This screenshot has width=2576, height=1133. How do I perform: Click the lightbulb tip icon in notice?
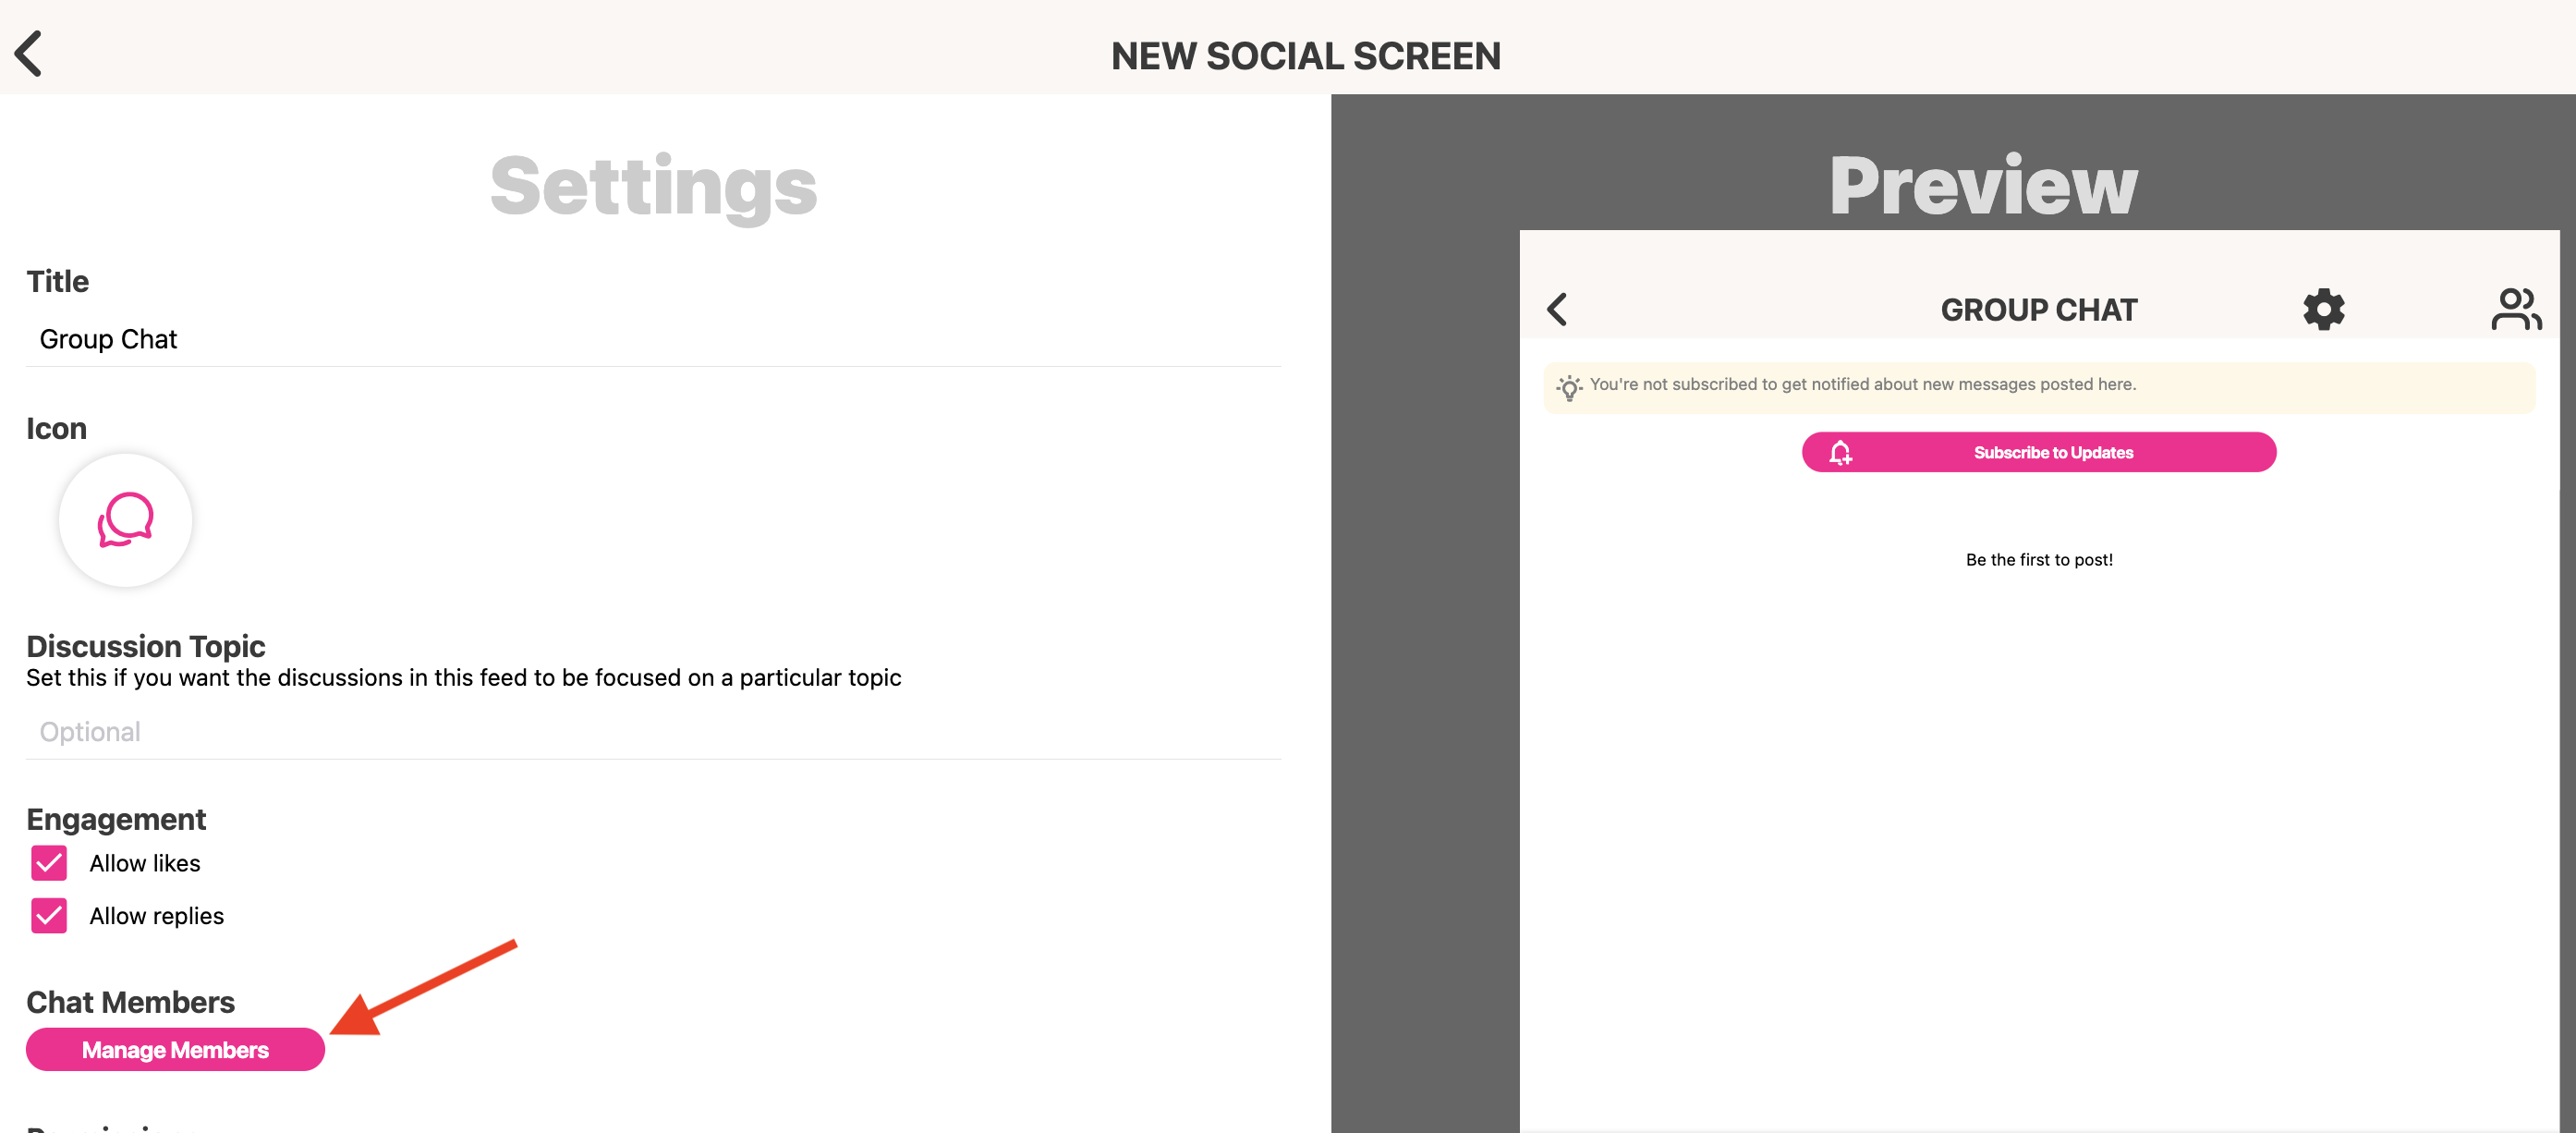point(1569,387)
